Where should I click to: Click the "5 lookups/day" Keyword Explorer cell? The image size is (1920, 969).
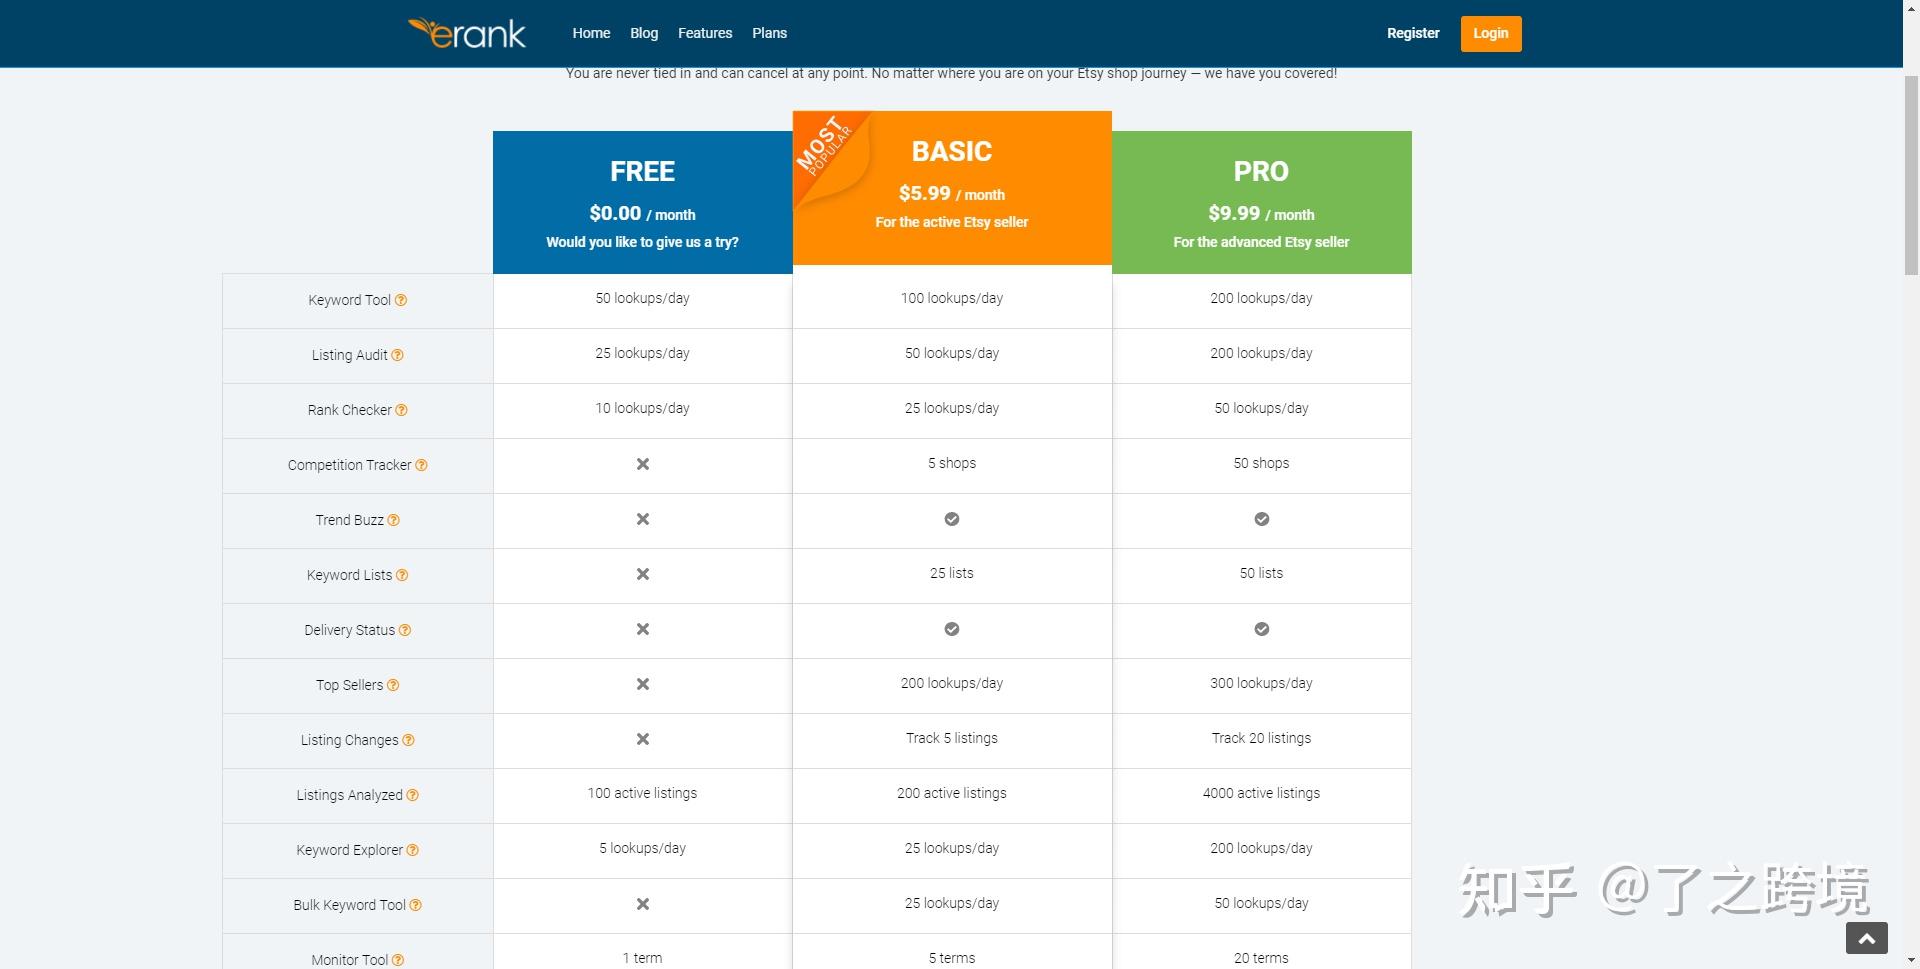(x=642, y=849)
